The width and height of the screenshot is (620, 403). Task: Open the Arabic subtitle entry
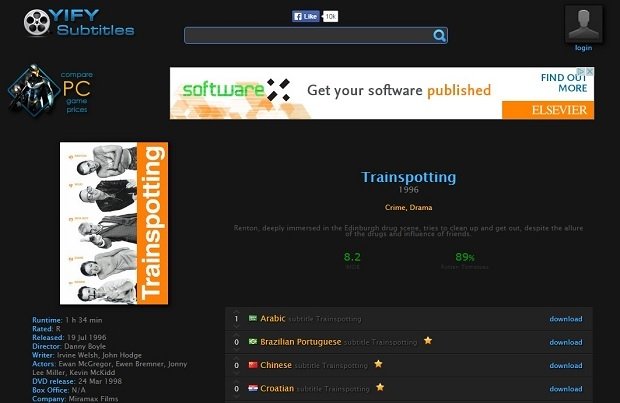(x=311, y=318)
